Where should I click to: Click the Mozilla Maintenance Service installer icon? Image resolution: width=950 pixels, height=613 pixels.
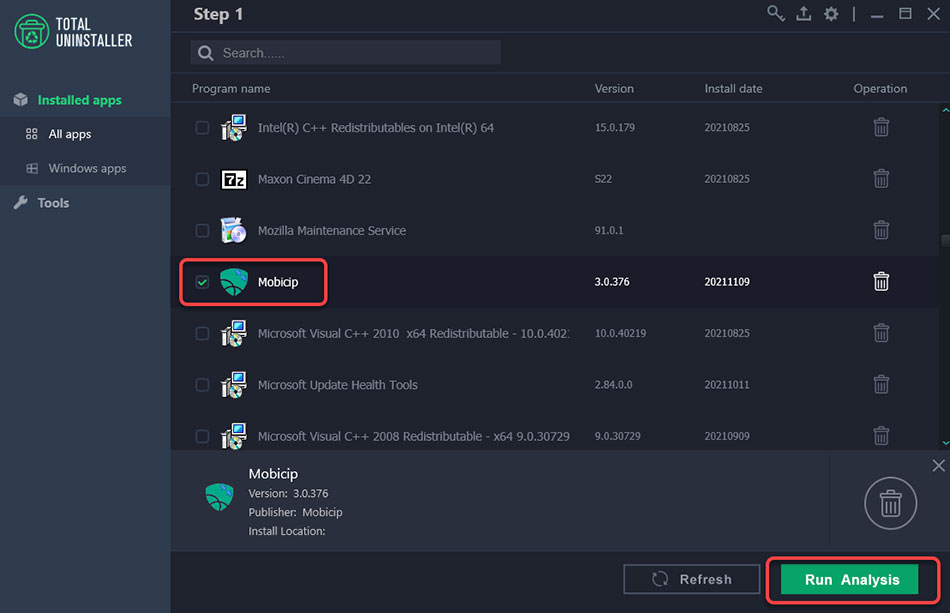[x=234, y=230]
